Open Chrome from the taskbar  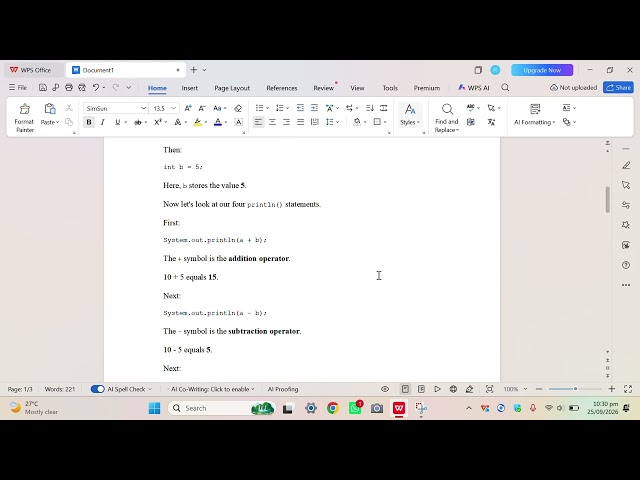coord(333,408)
